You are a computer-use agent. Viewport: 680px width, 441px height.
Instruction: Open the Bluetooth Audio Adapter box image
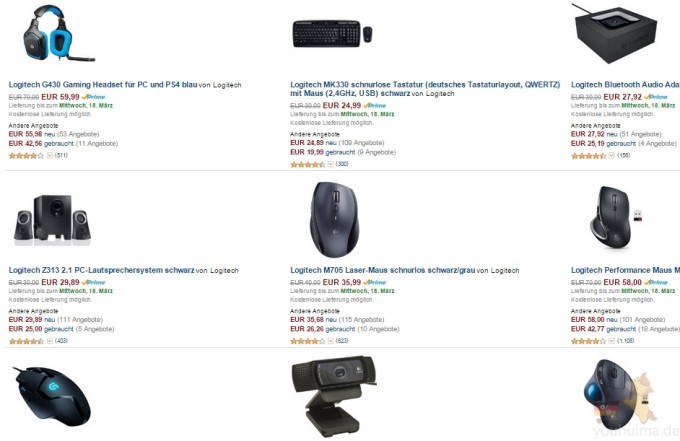click(x=615, y=34)
